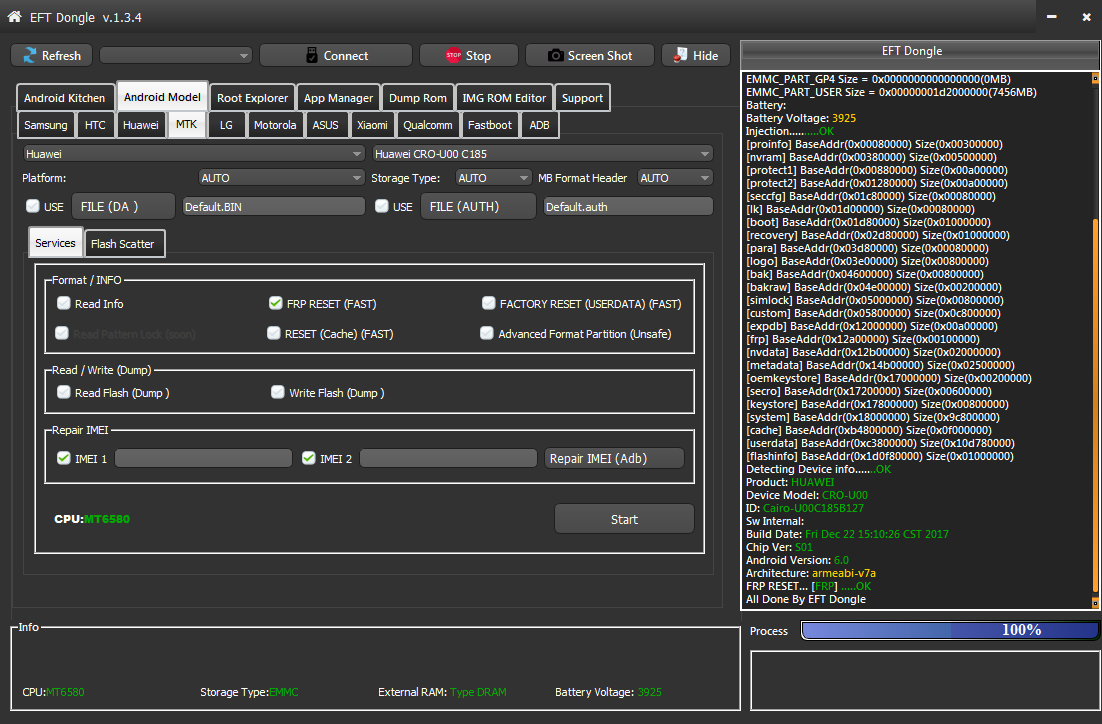Select the Qualcomm tab
The width and height of the screenshot is (1102, 724).
(427, 125)
